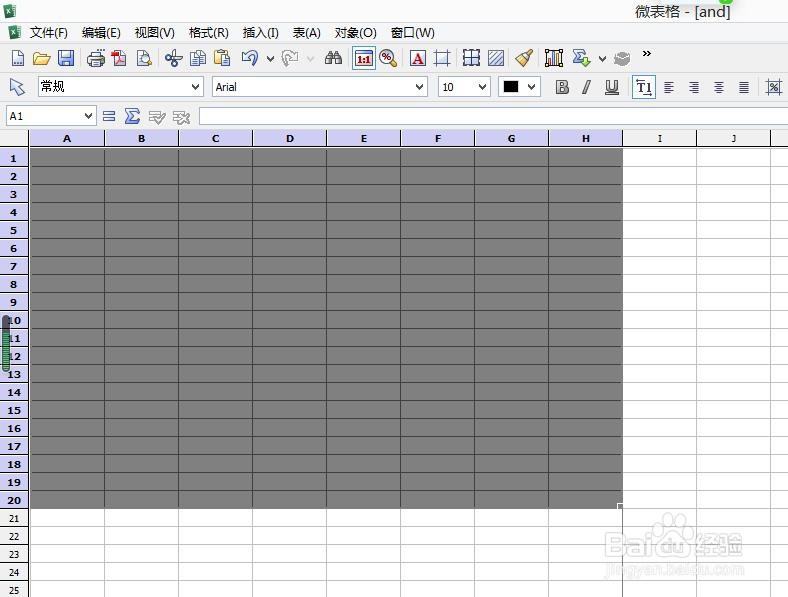
Task: Click the percent number format icon
Action: tap(774, 87)
